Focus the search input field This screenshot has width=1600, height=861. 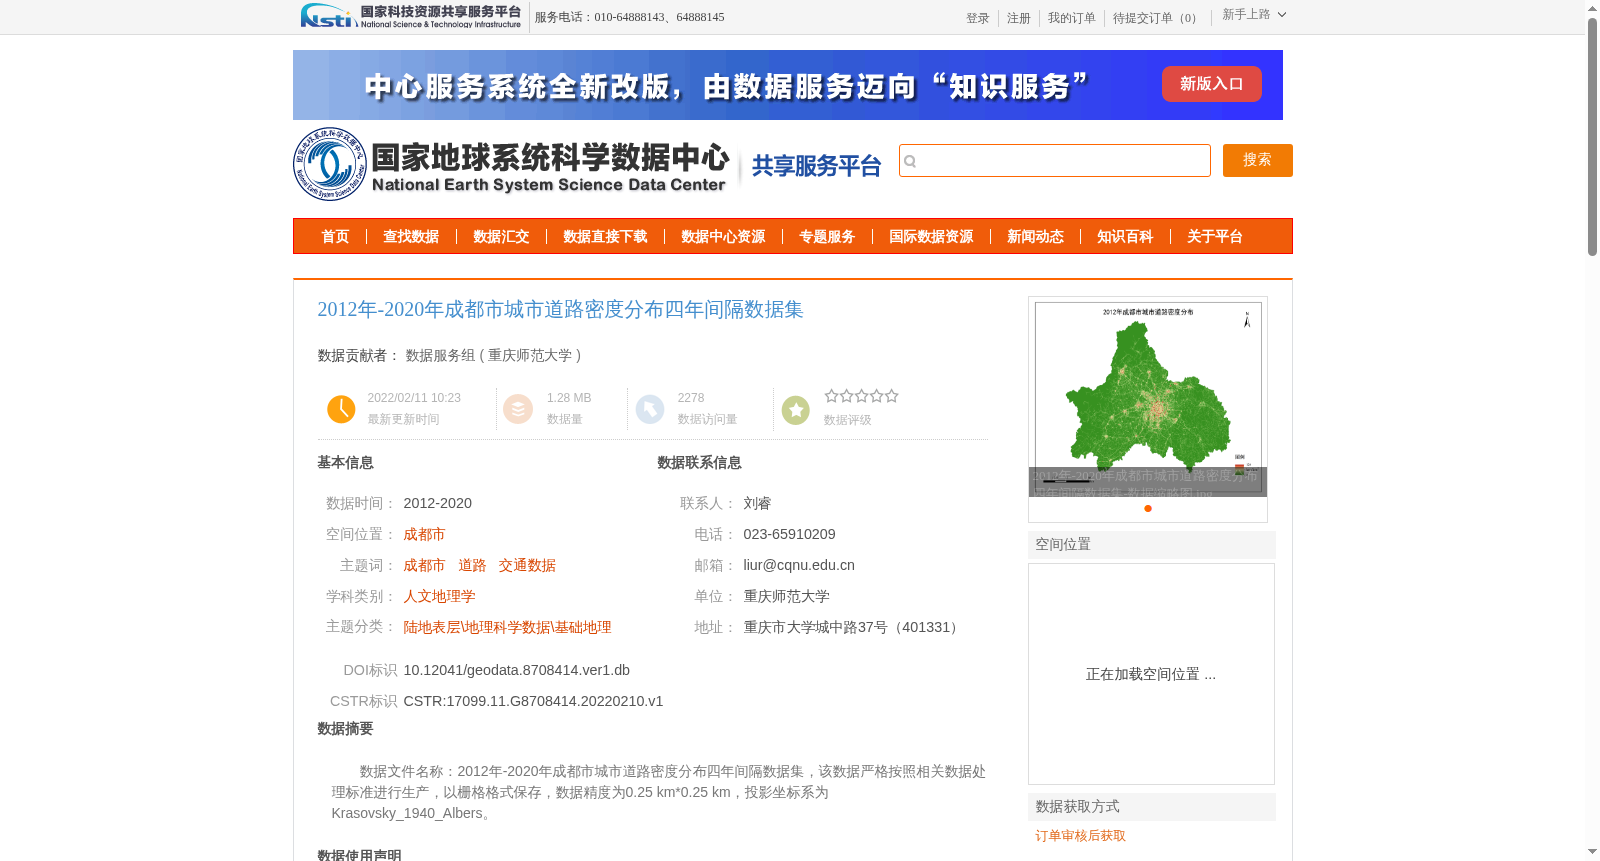(1055, 161)
